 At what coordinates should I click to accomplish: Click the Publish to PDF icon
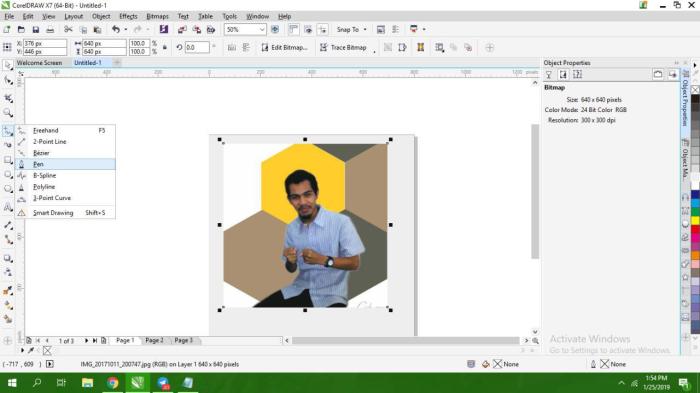click(x=211, y=29)
